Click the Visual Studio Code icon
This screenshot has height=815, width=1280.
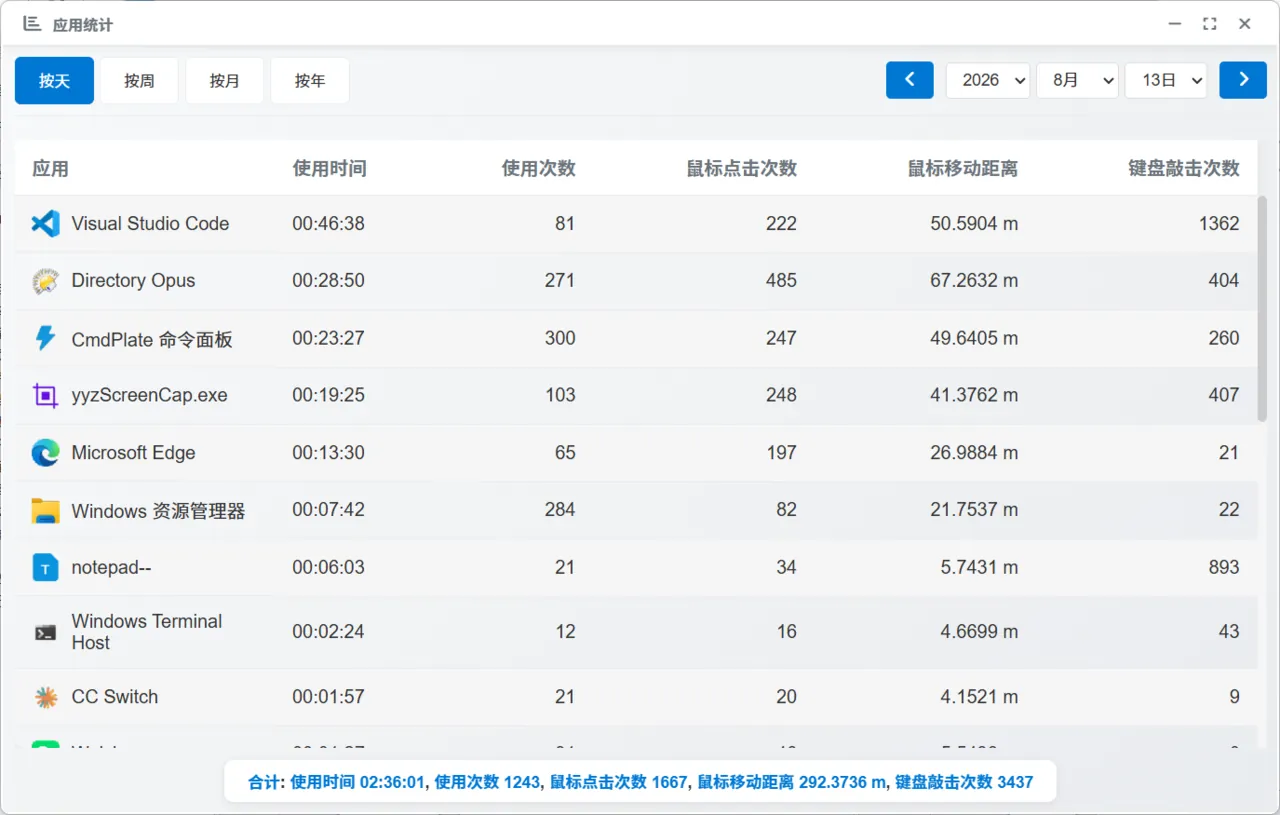tap(46, 224)
